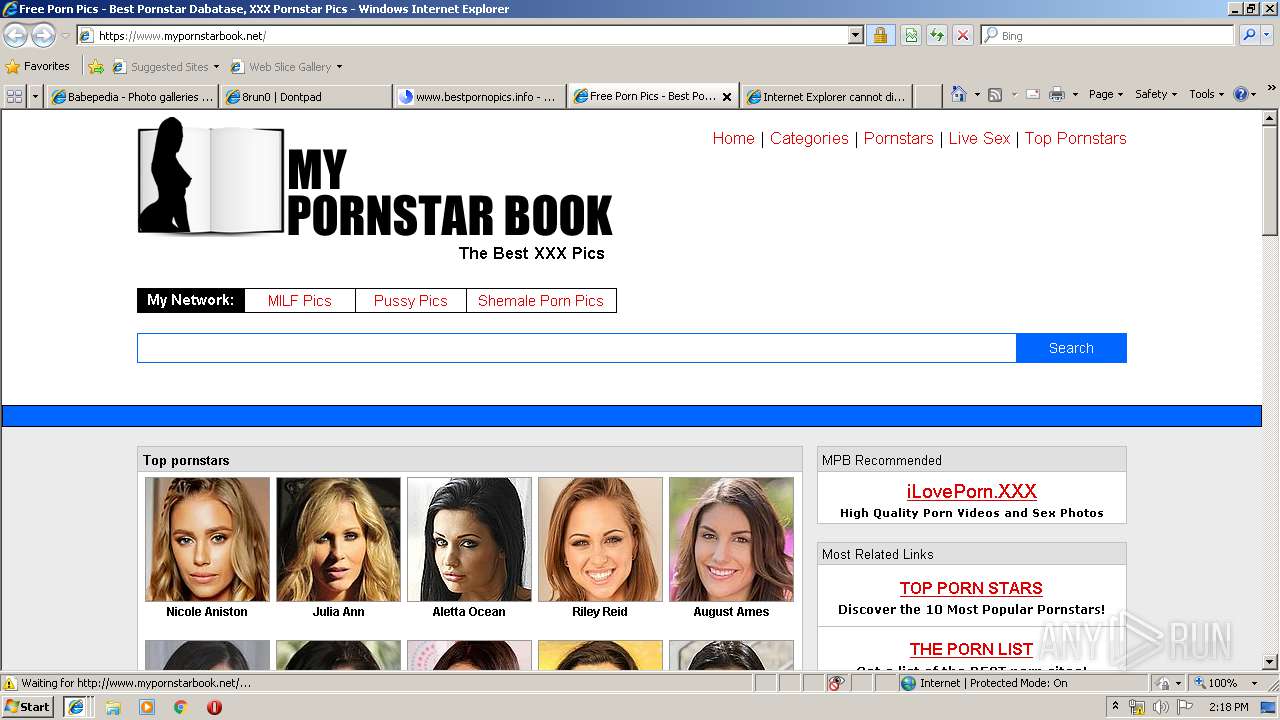Click the Home page icon

click(958, 94)
